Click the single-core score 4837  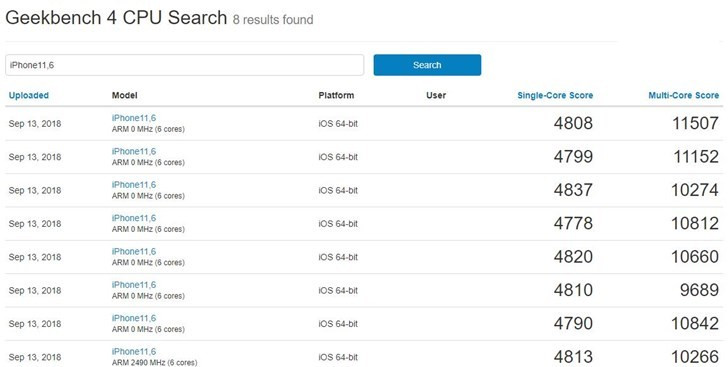[x=573, y=190]
